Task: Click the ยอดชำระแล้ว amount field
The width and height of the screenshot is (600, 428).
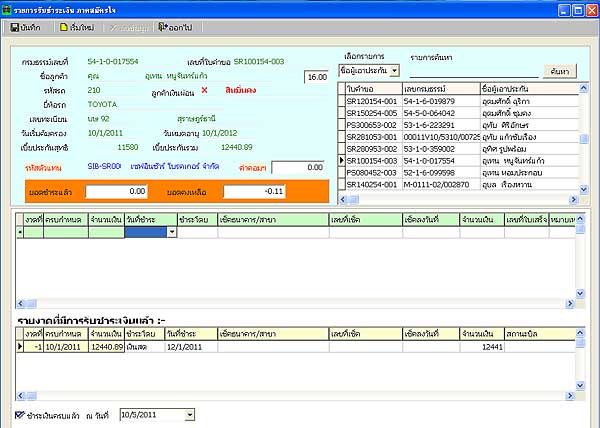Action: coord(116,190)
